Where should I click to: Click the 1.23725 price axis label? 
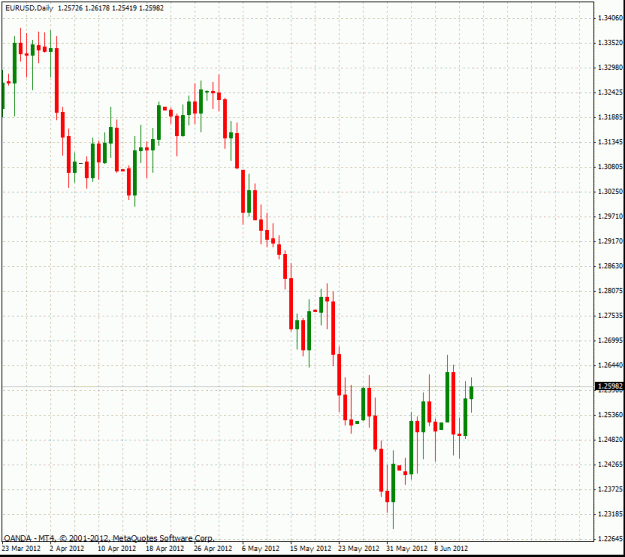[610, 489]
